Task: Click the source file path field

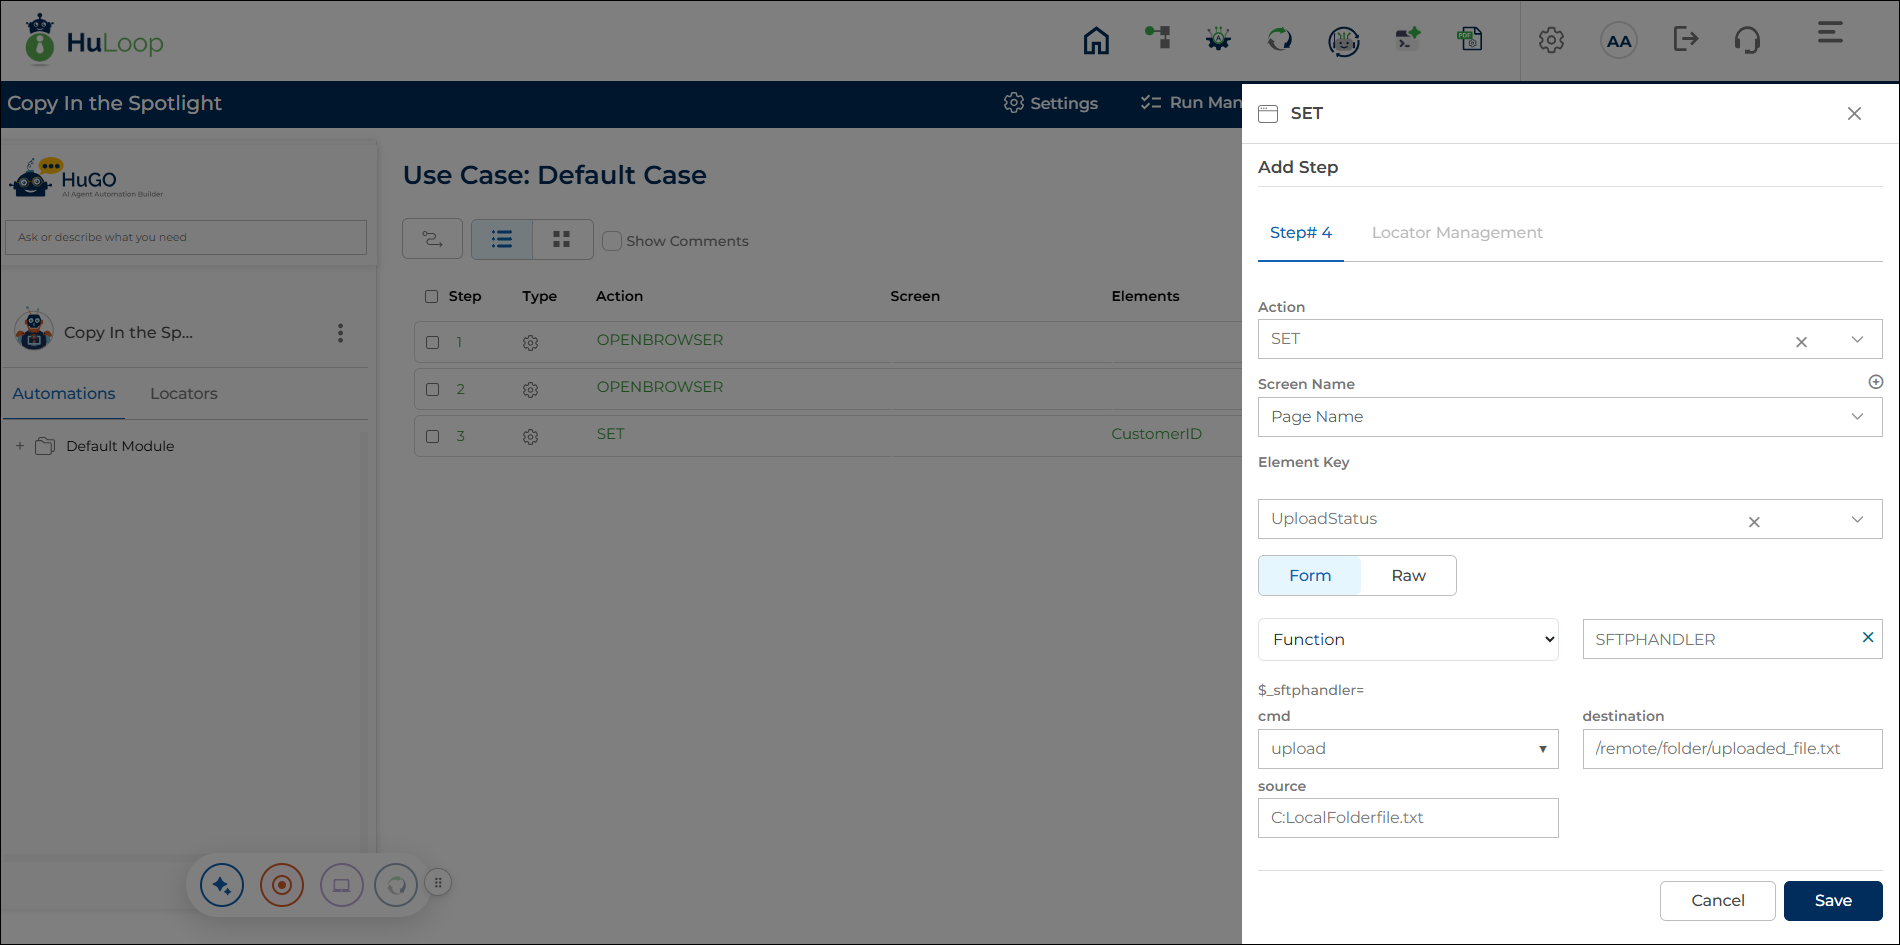Action: pyautogui.click(x=1408, y=818)
